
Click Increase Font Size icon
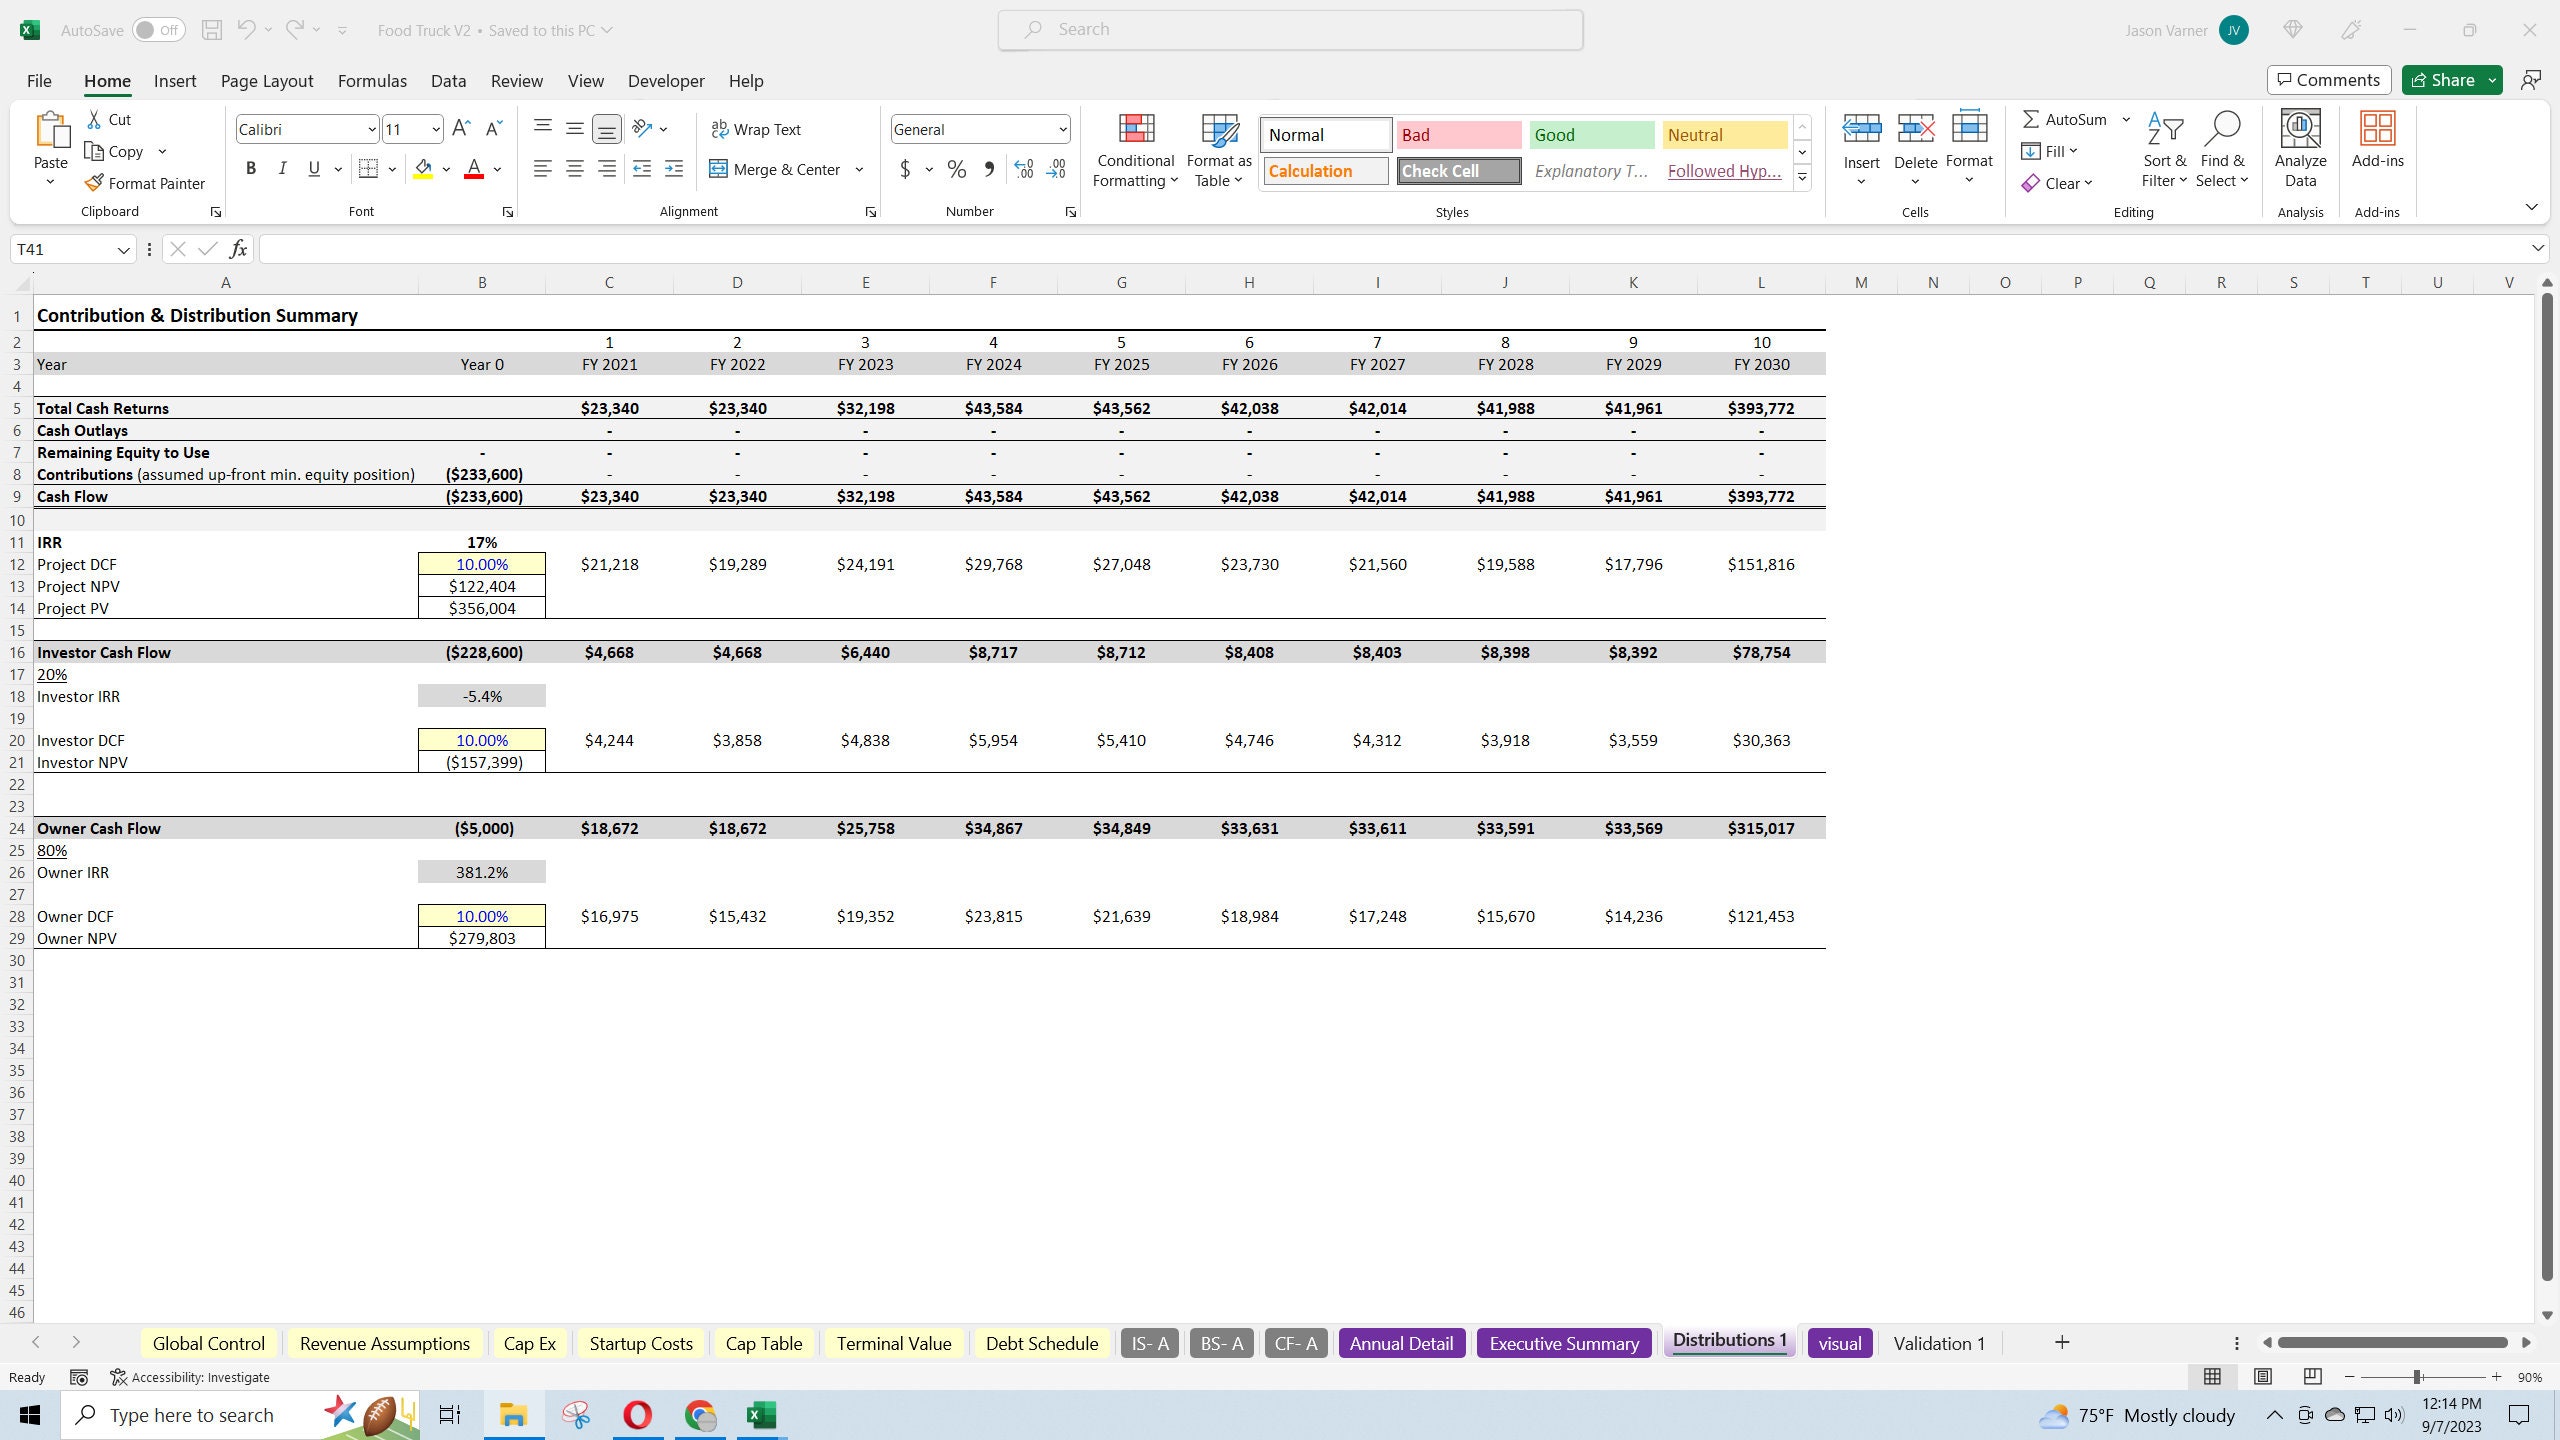[x=461, y=129]
